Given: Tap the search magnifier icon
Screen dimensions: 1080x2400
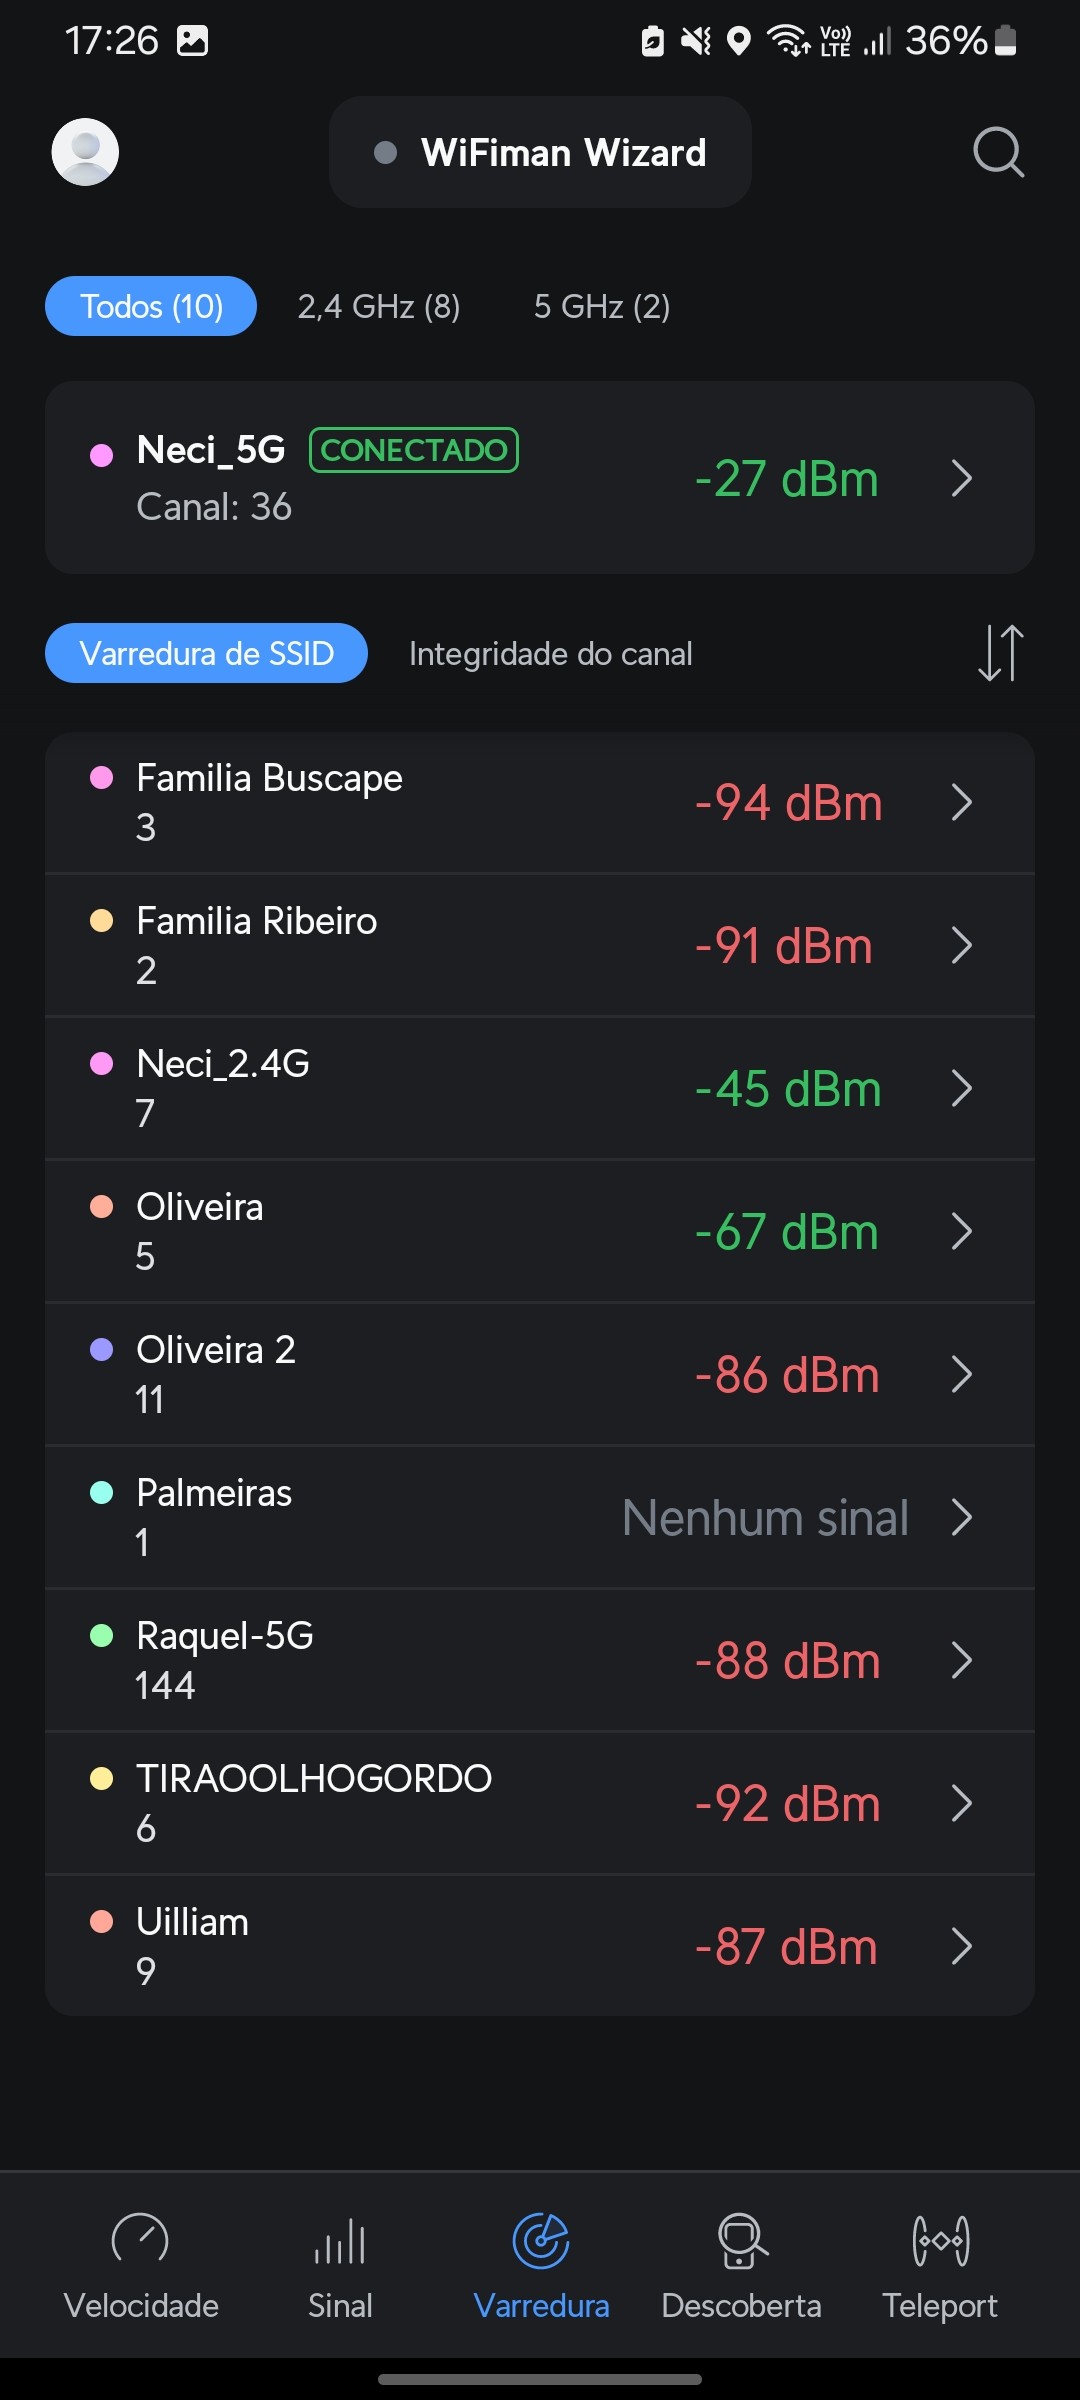Looking at the screenshot, I should coord(998,152).
